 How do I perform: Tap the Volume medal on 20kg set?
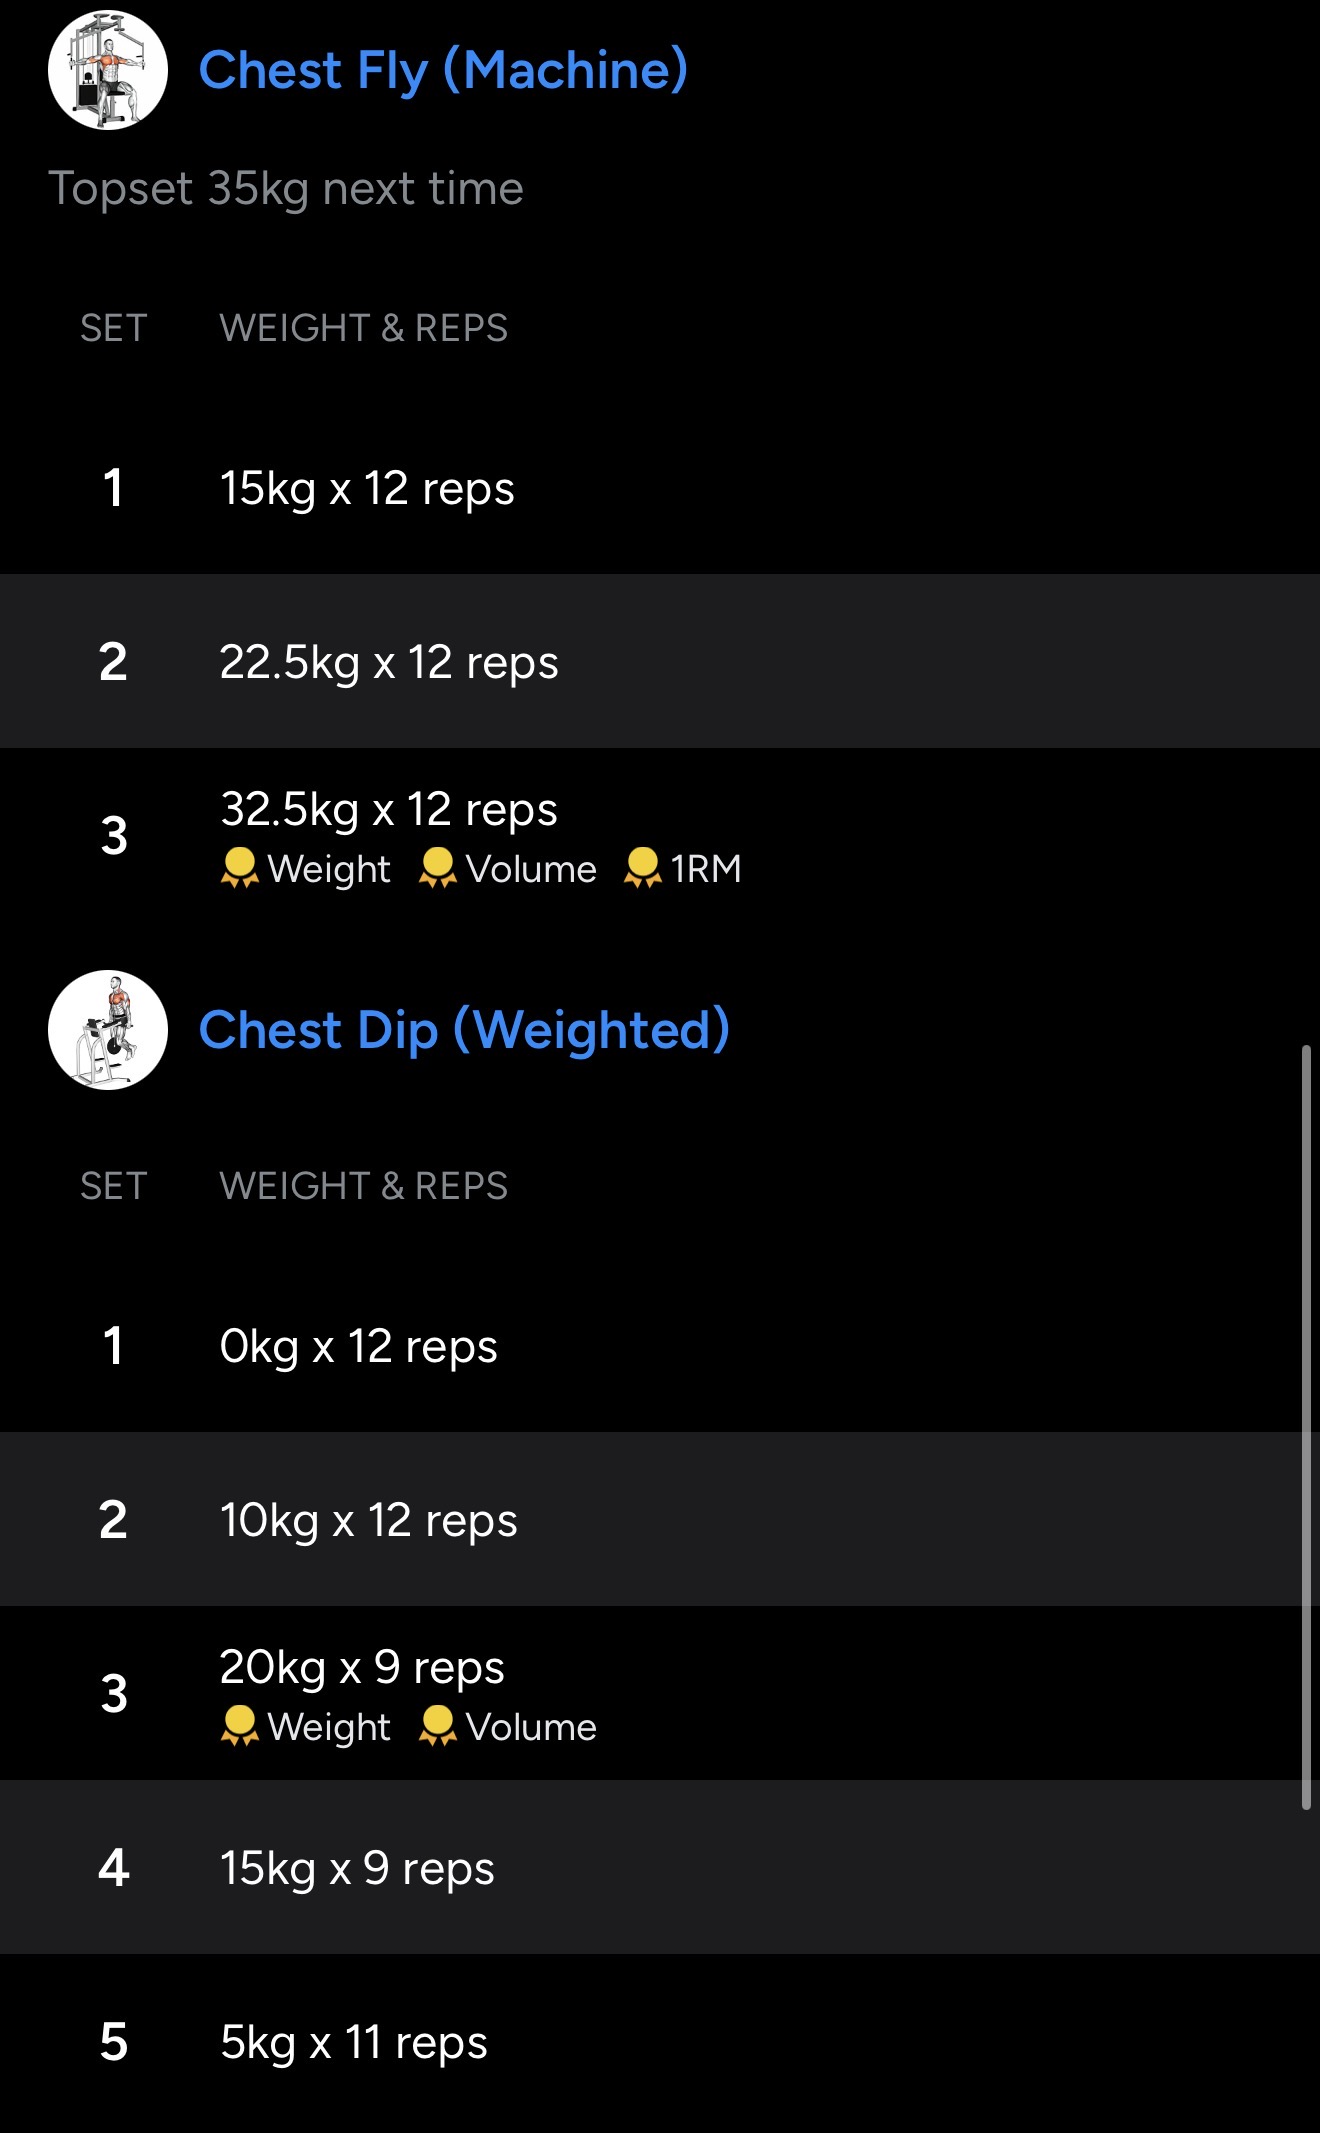point(438,1726)
